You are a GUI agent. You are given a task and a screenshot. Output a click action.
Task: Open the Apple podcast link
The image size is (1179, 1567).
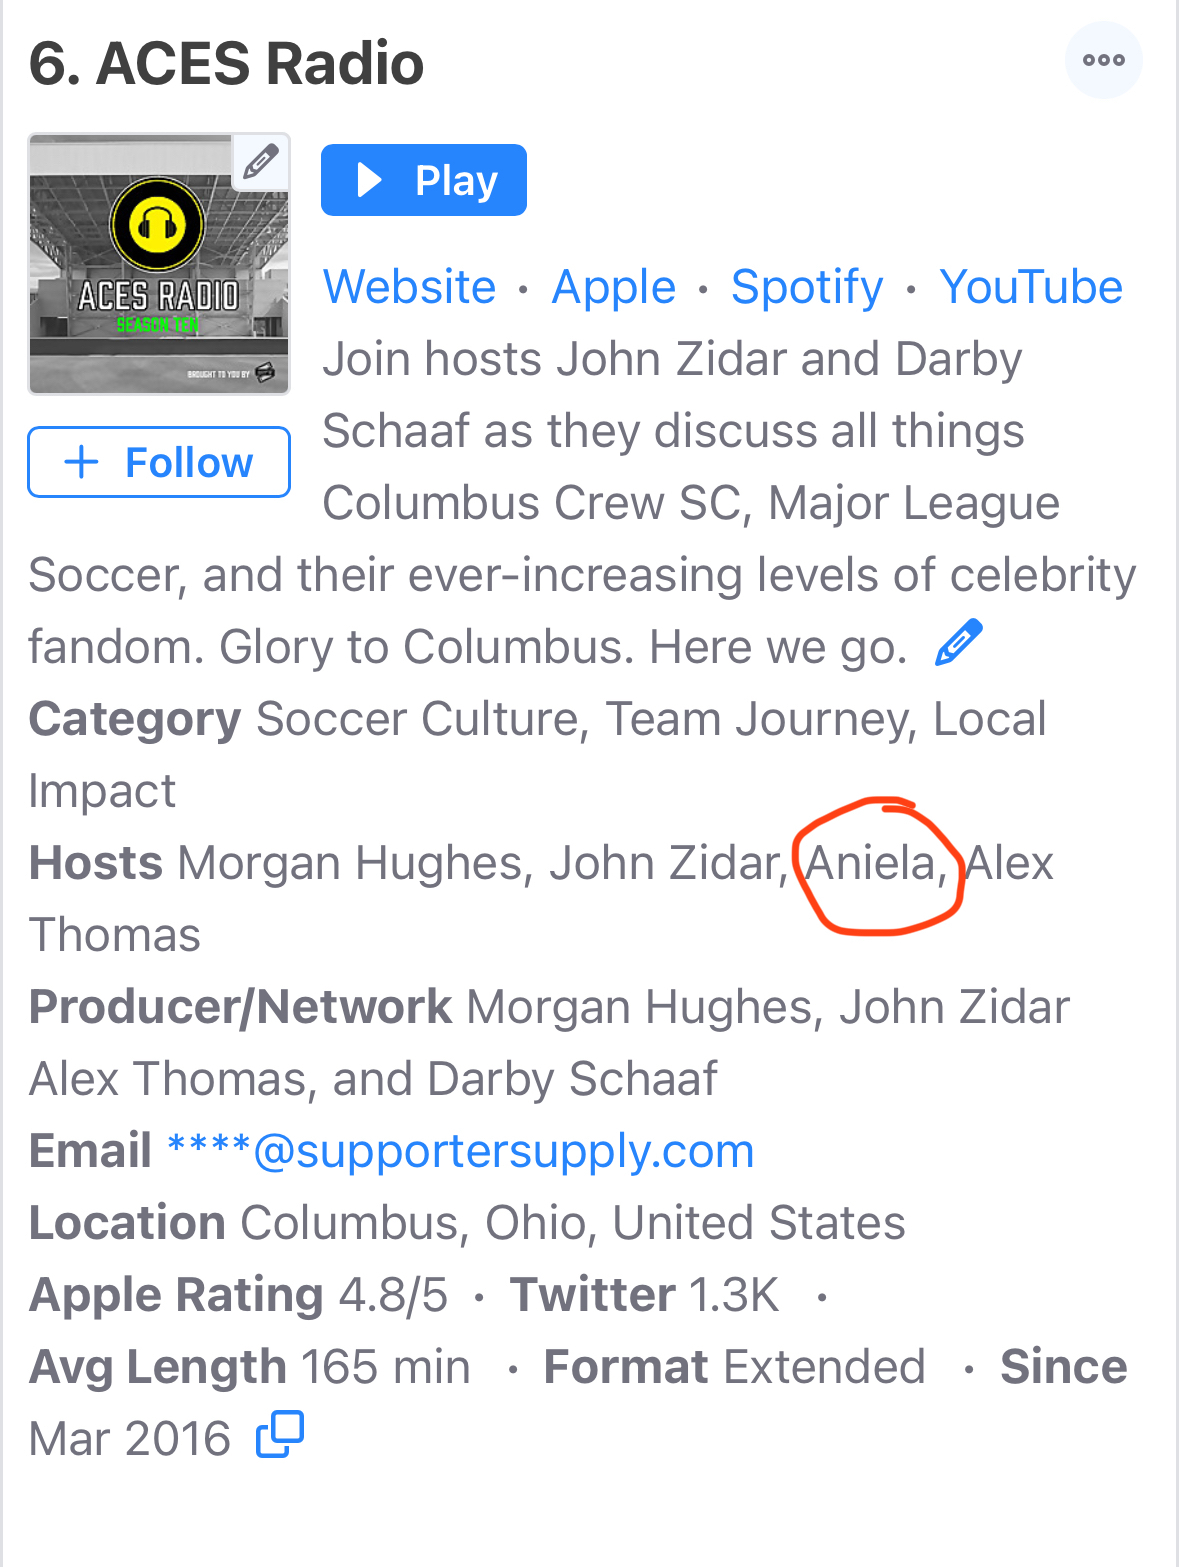click(614, 287)
